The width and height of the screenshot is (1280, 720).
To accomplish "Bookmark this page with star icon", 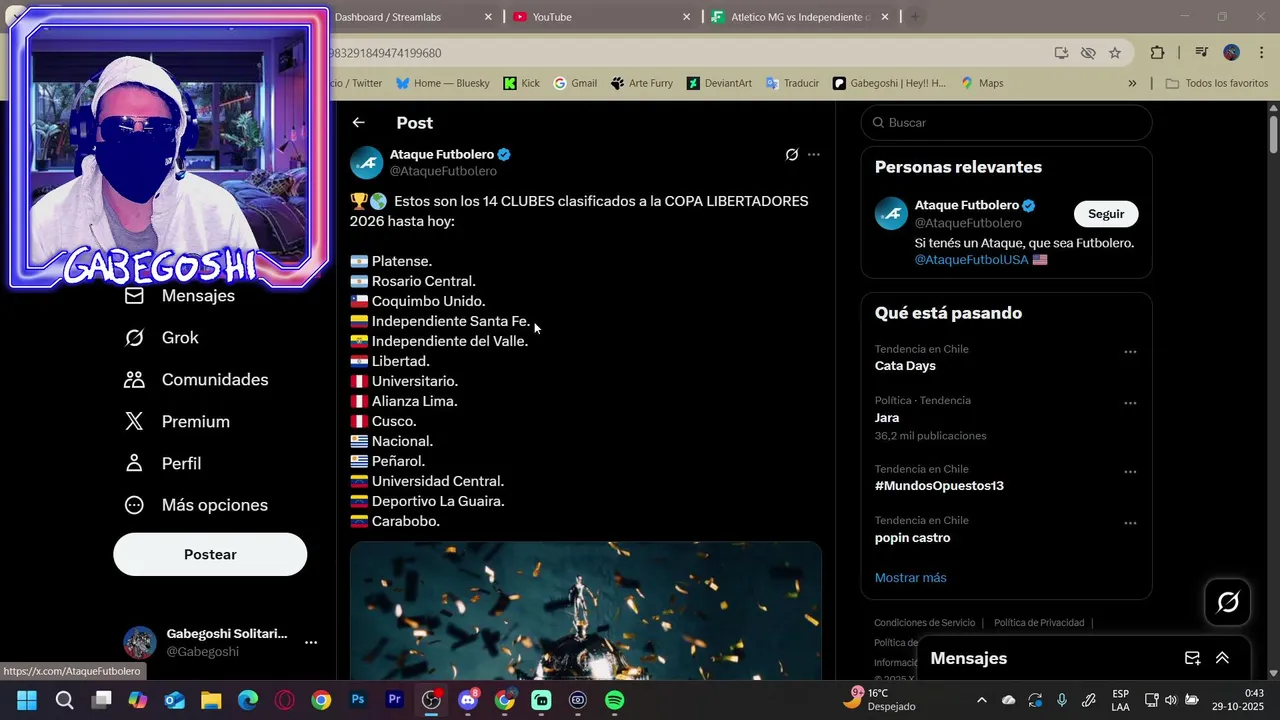I will [x=1115, y=53].
